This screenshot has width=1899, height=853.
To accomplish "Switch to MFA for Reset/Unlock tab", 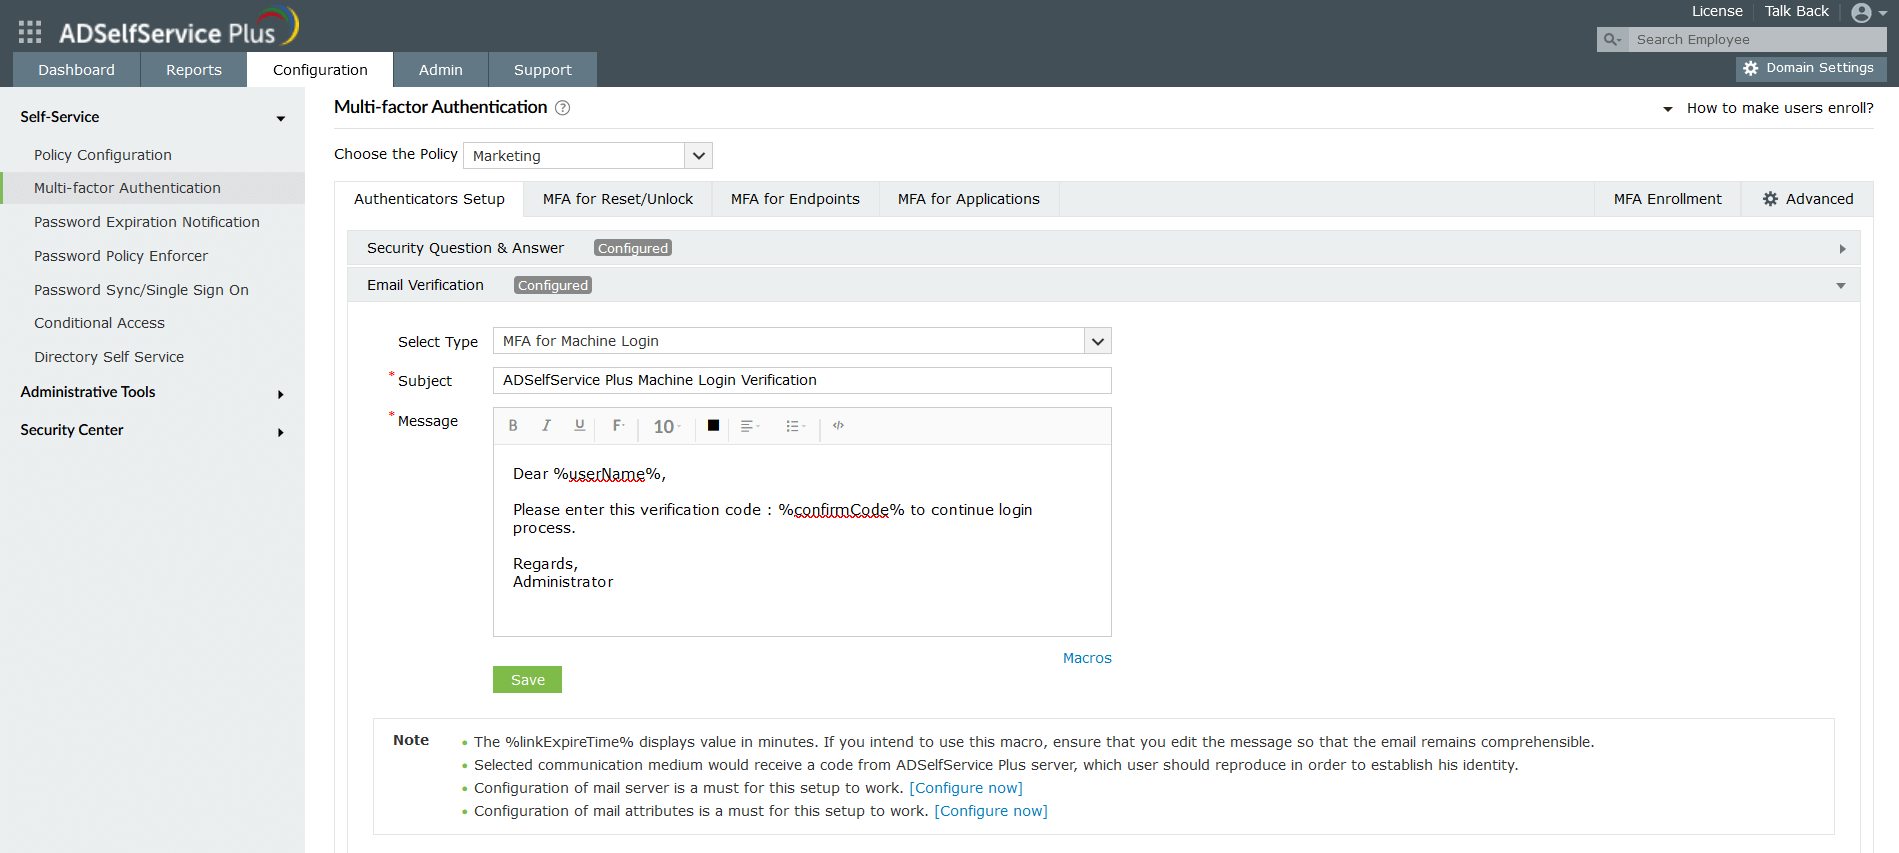I will 618,199.
